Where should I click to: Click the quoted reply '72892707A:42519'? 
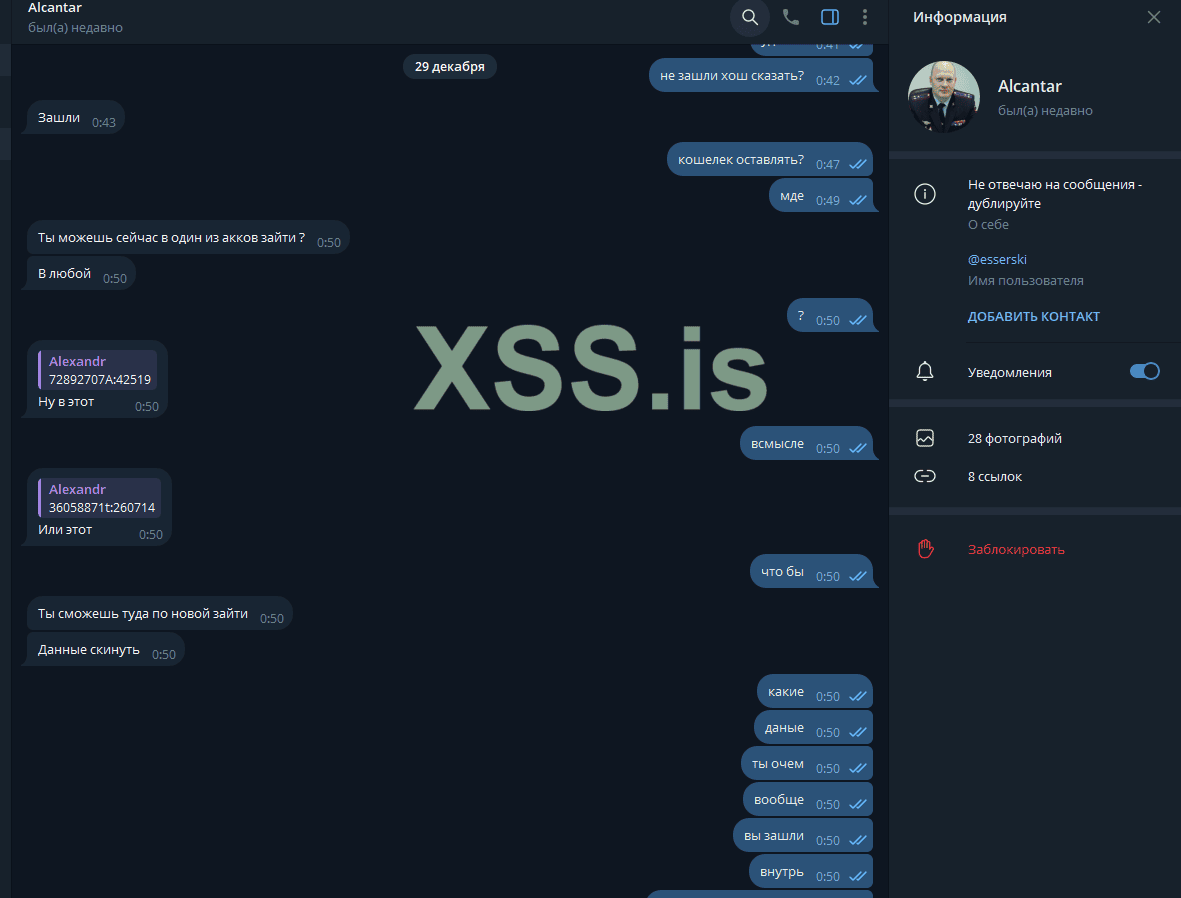click(x=98, y=370)
